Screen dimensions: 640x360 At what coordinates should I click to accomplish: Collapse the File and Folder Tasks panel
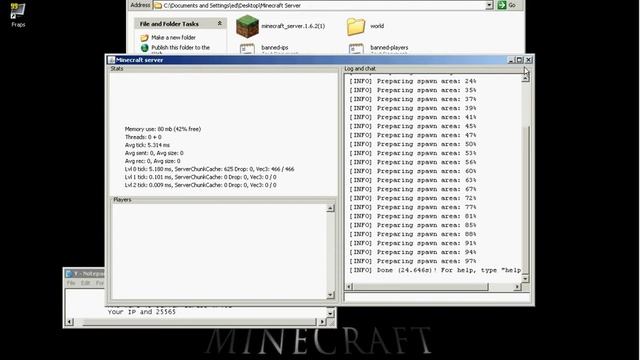[x=220, y=24]
